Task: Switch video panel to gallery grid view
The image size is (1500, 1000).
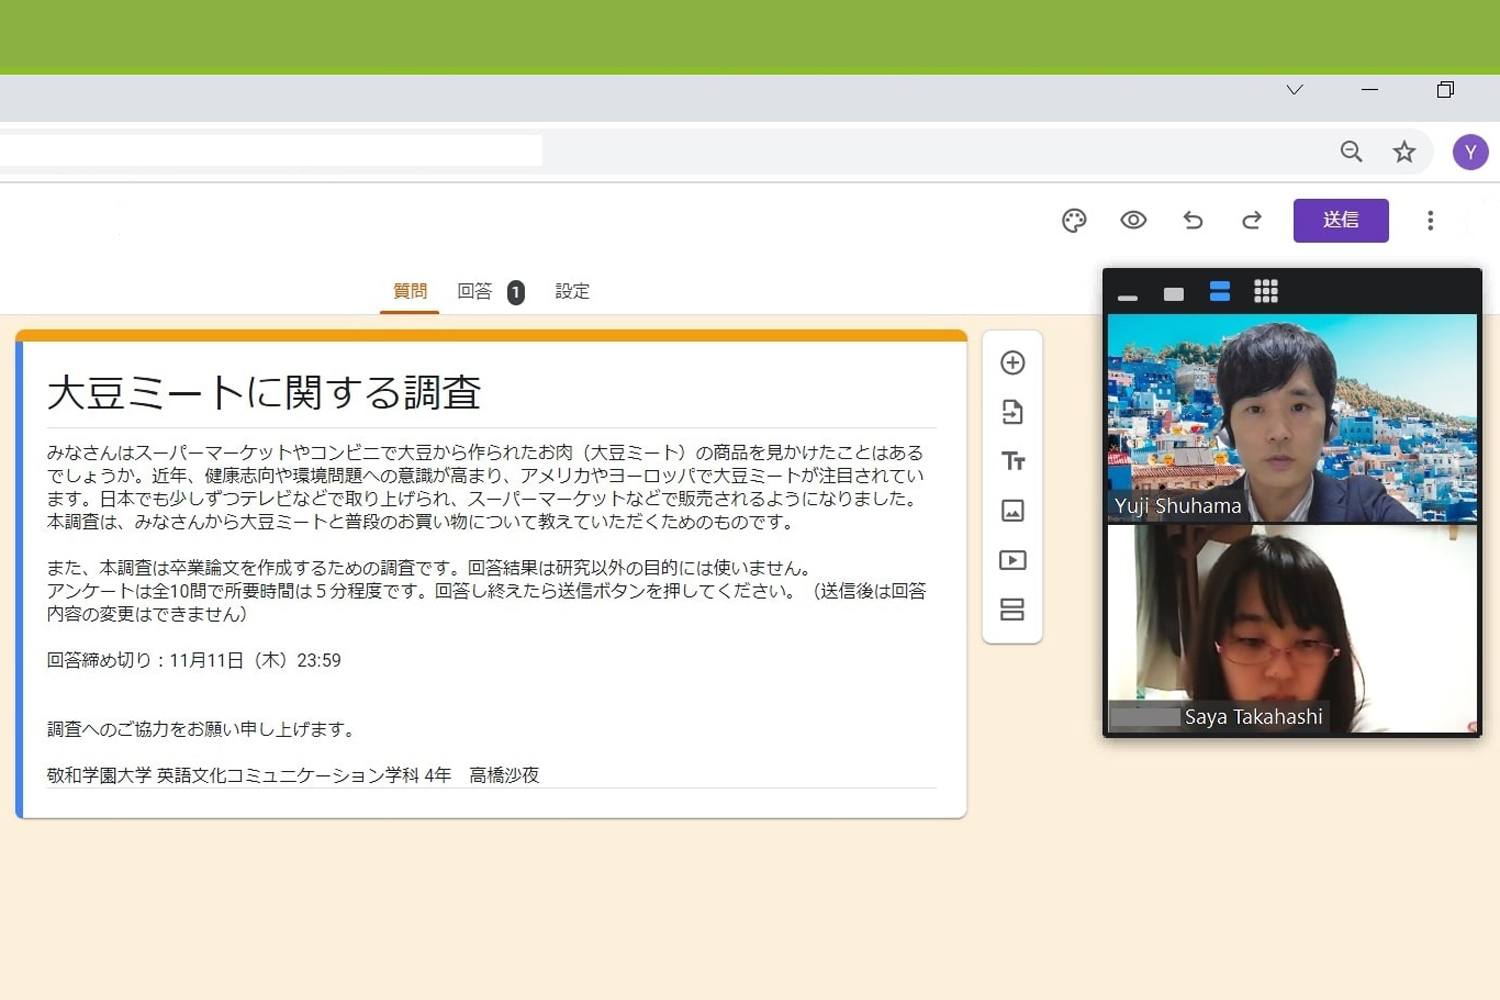Action: click(1266, 292)
